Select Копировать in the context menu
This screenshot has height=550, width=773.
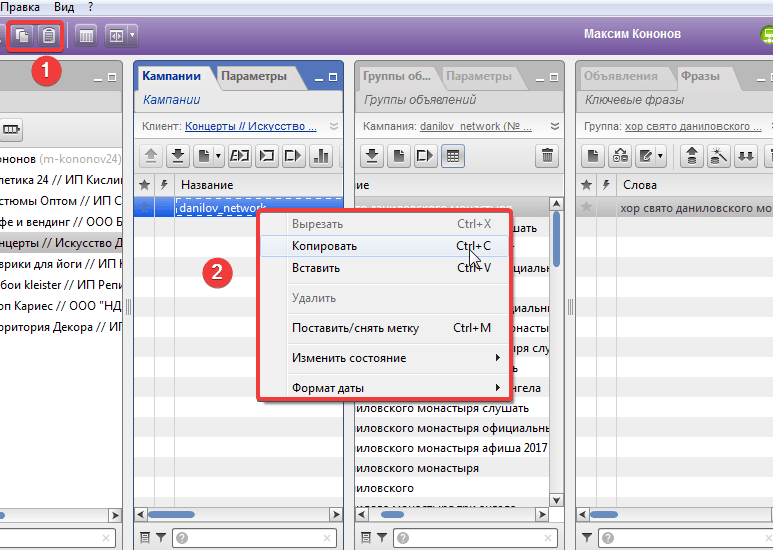point(324,246)
